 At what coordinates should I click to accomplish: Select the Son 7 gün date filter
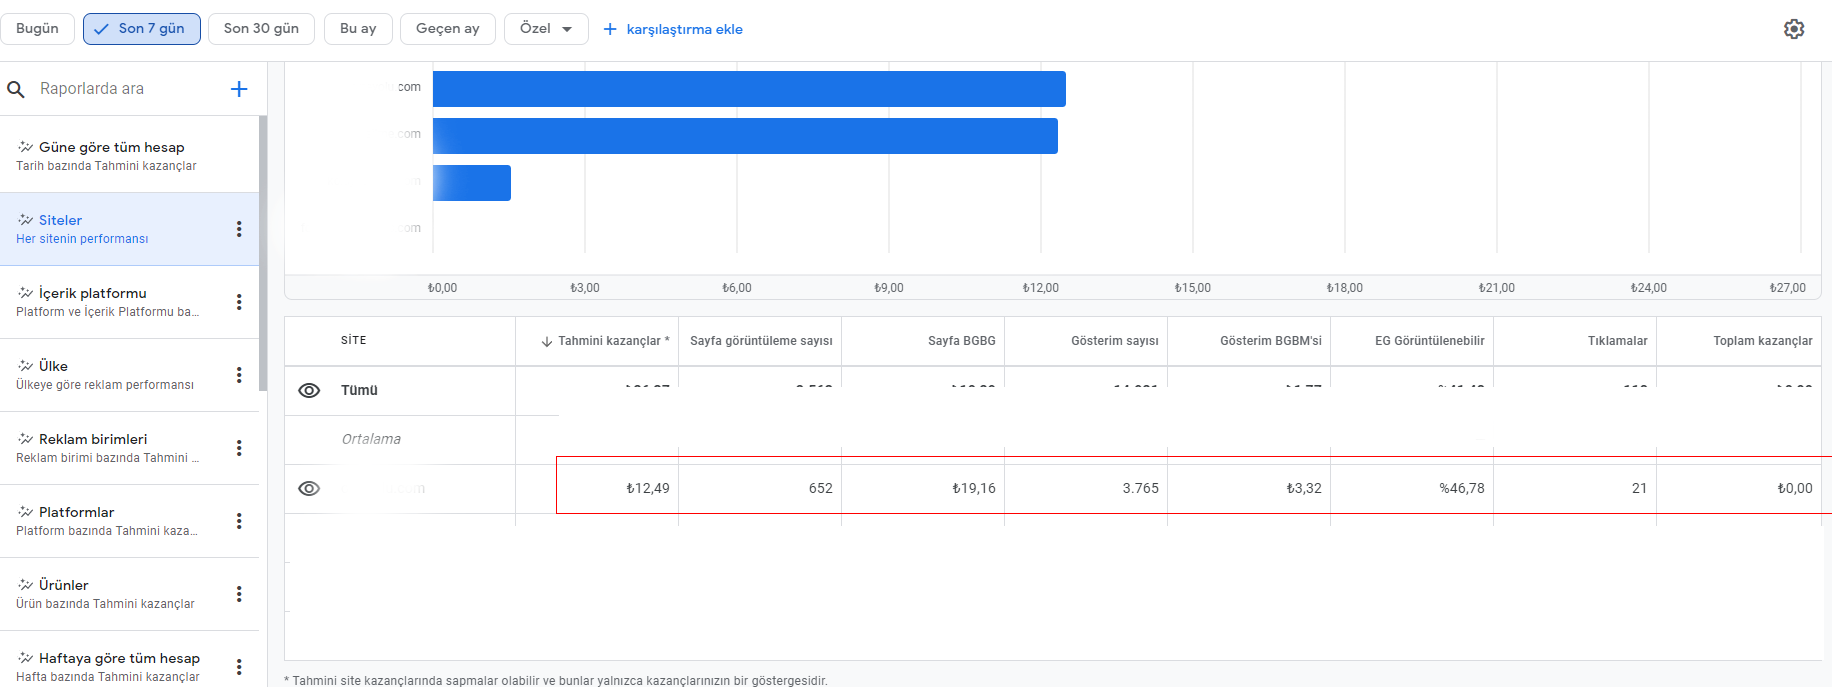[x=142, y=28]
